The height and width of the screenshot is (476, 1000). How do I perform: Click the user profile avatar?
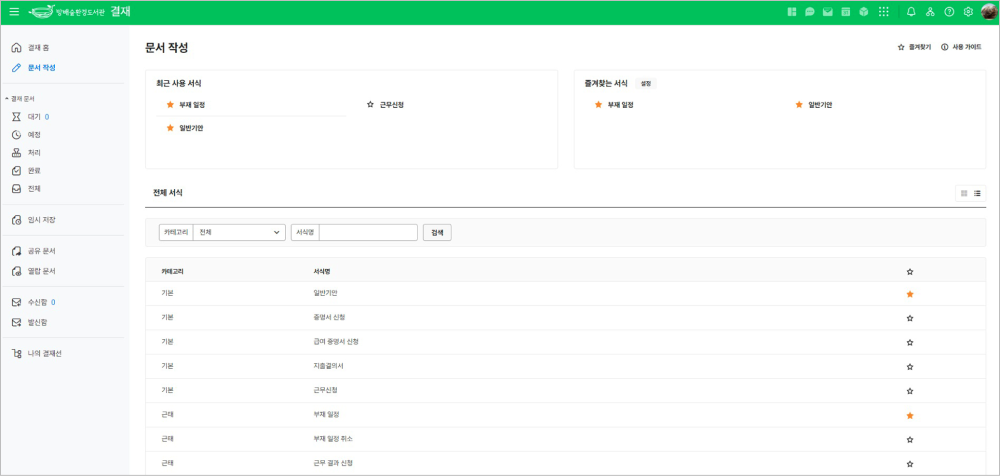[x=986, y=12]
